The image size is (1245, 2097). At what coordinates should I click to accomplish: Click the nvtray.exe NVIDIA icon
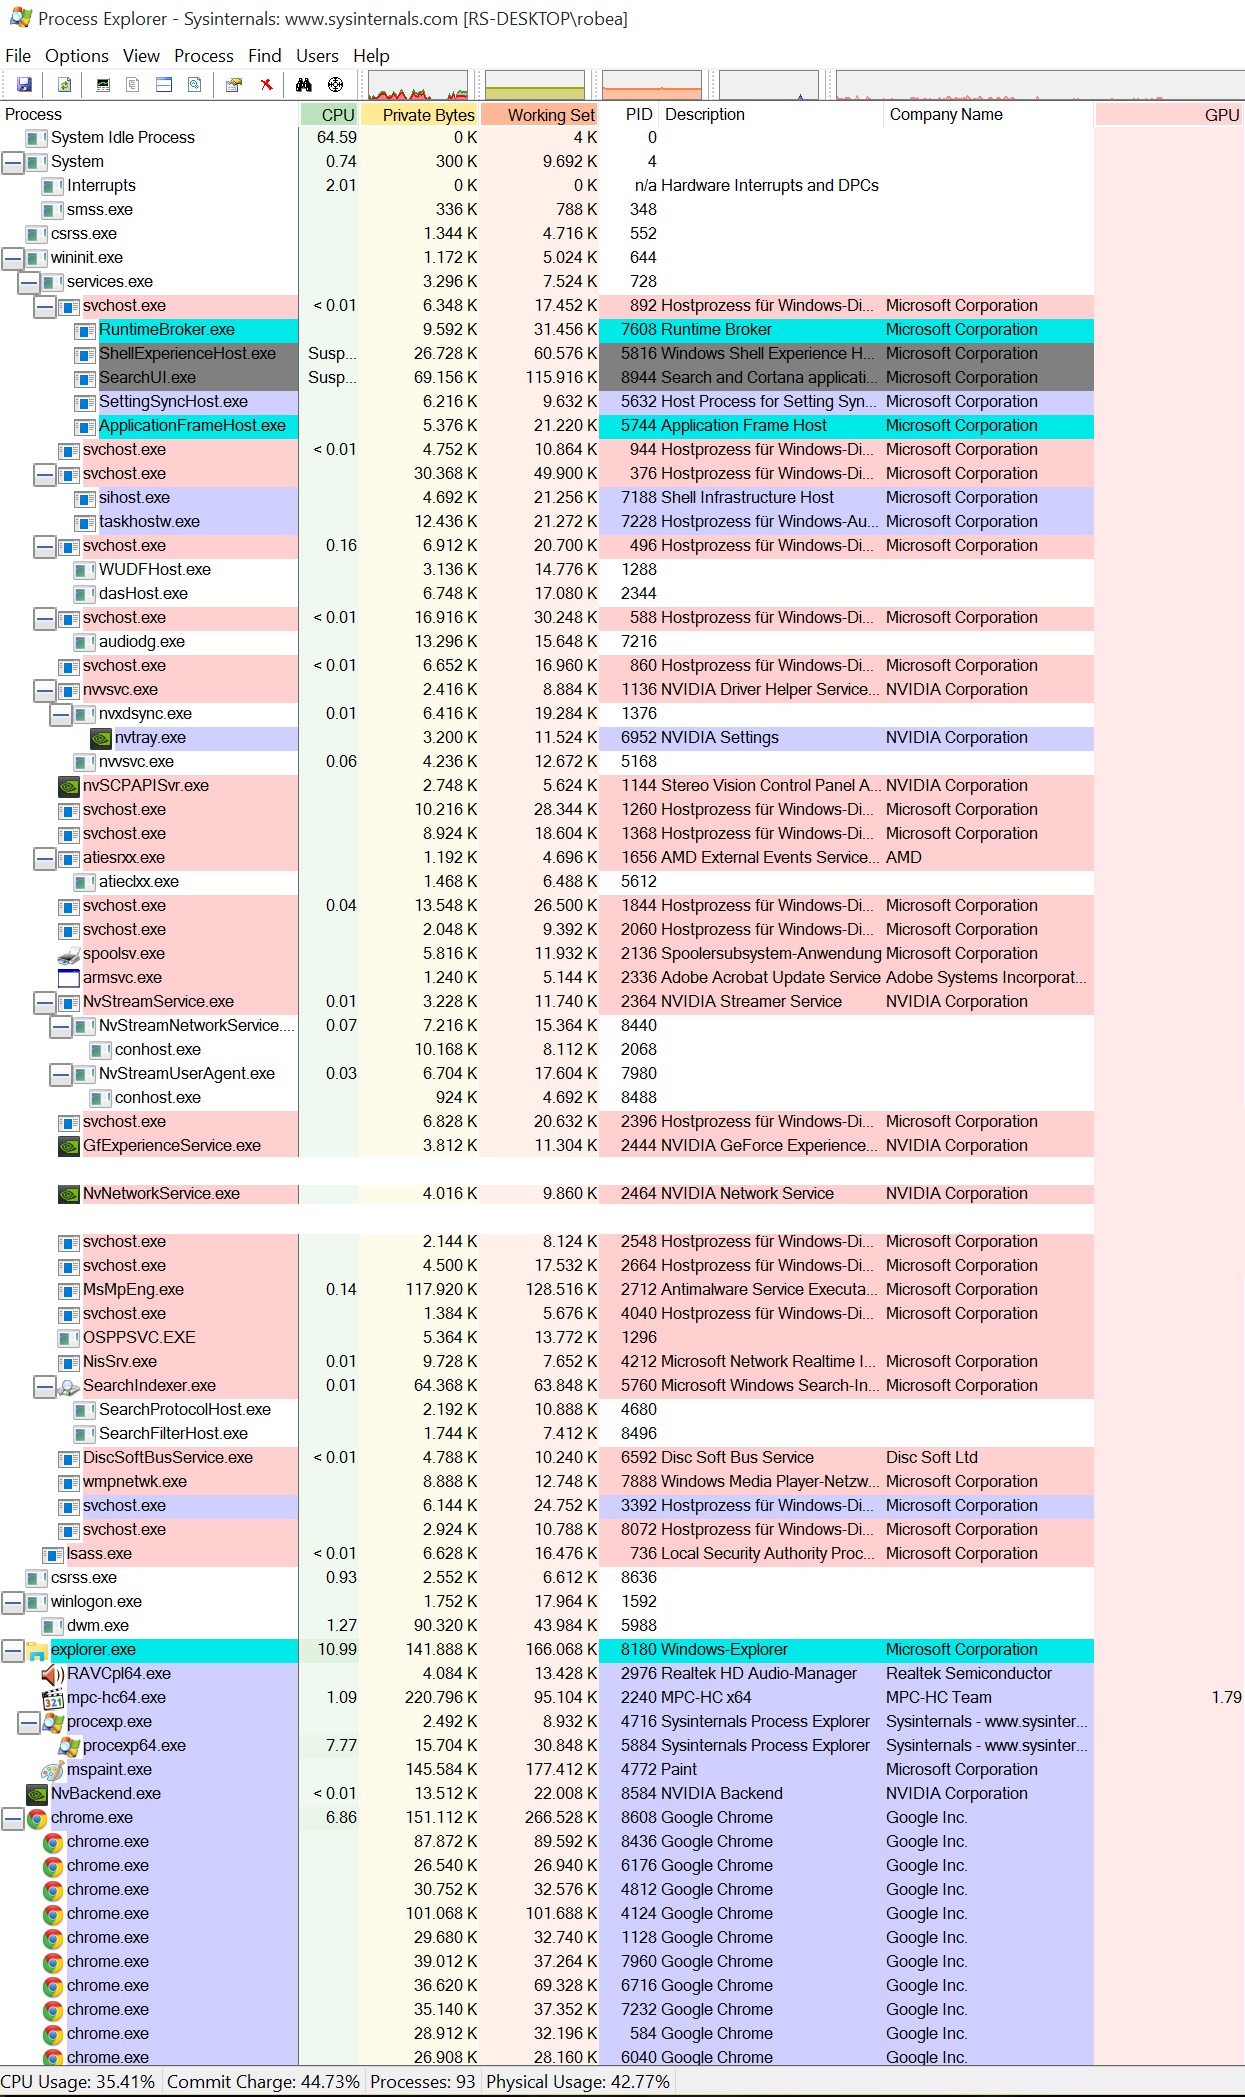coord(101,738)
